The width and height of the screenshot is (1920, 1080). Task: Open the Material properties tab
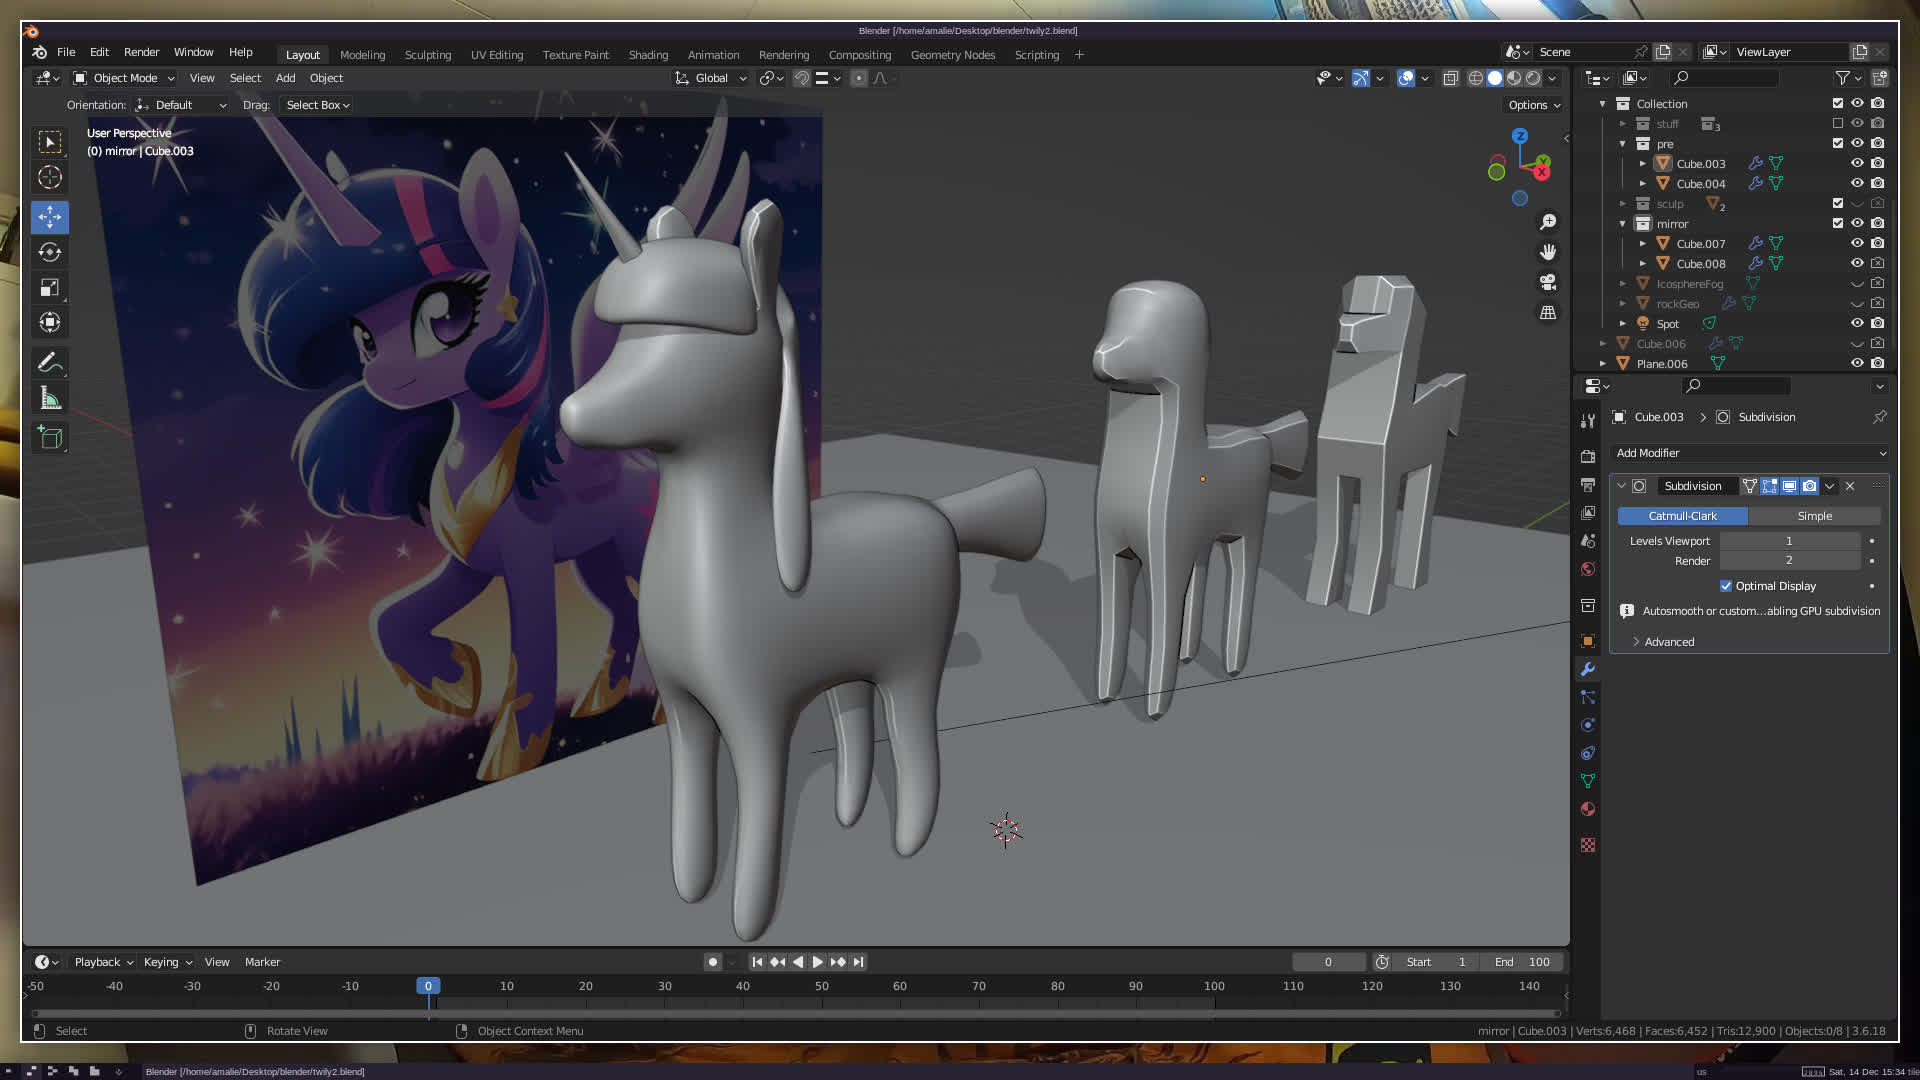click(1588, 809)
